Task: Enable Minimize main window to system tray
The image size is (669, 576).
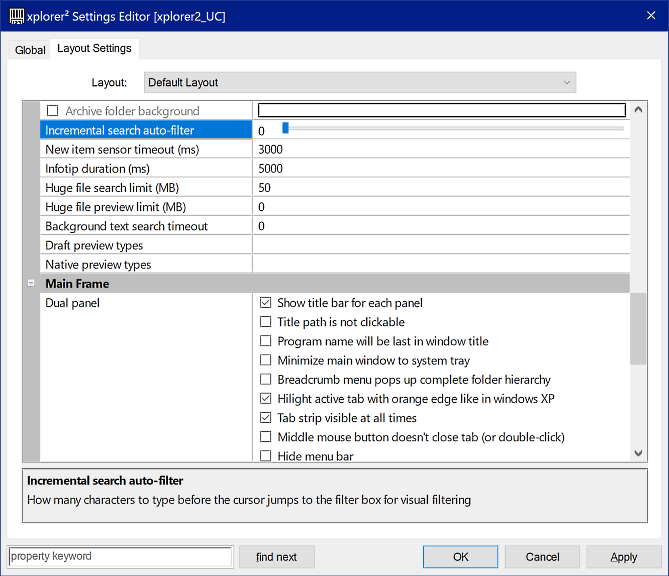Action: (265, 360)
